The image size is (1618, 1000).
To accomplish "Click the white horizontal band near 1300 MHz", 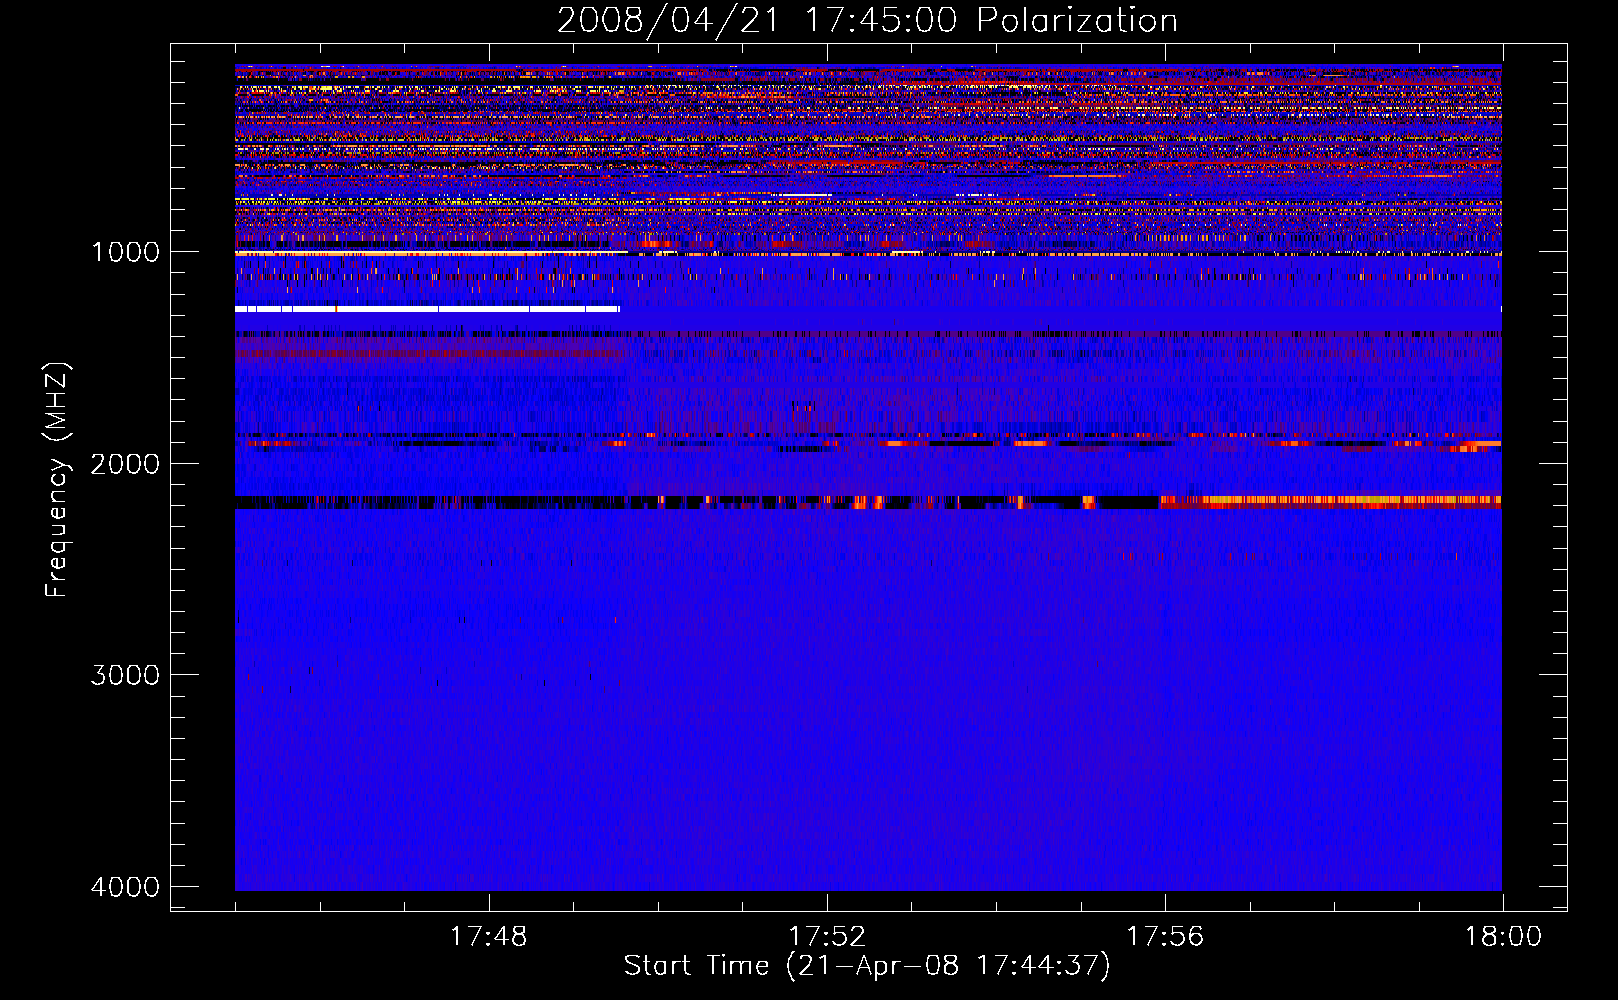I will point(427,309).
